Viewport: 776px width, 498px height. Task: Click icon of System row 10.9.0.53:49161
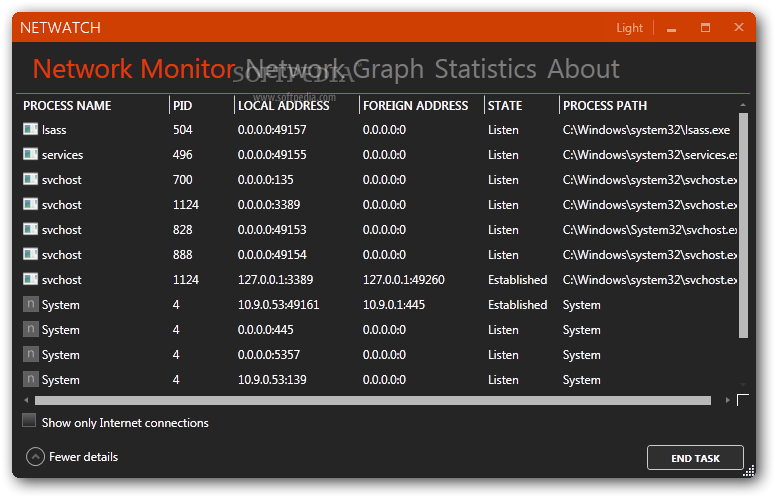30,304
